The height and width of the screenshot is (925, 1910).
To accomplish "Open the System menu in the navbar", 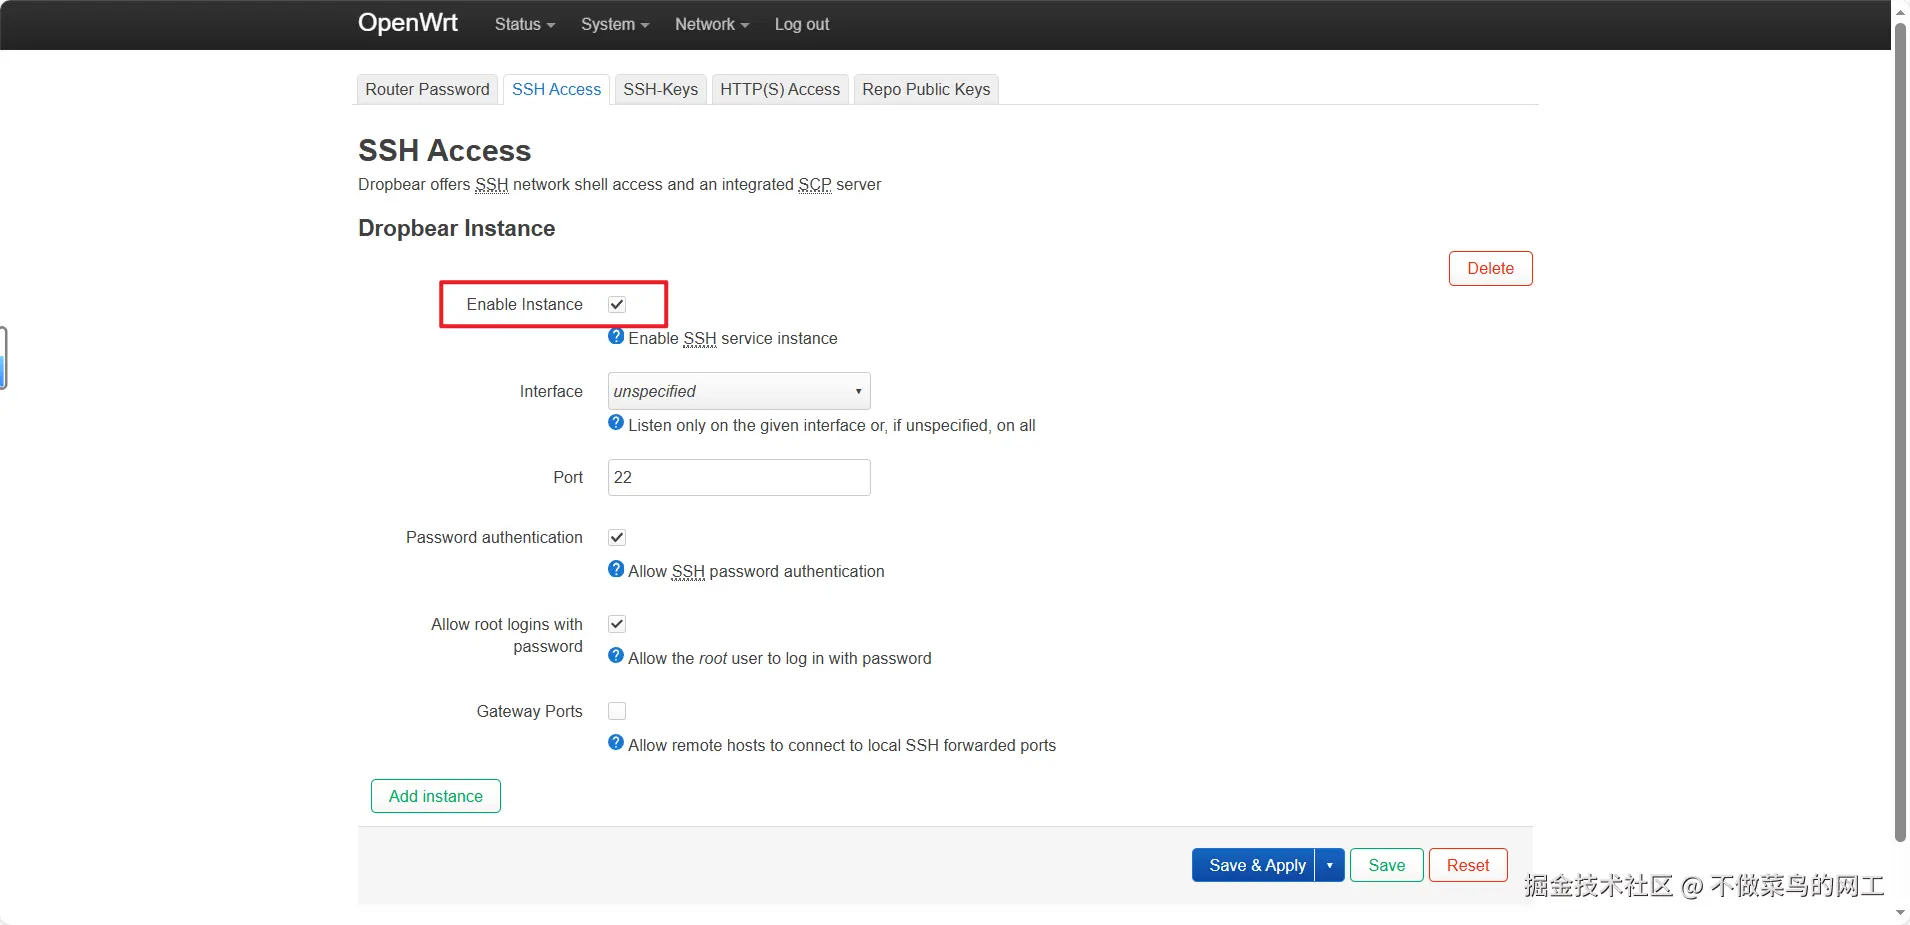I will tap(614, 24).
